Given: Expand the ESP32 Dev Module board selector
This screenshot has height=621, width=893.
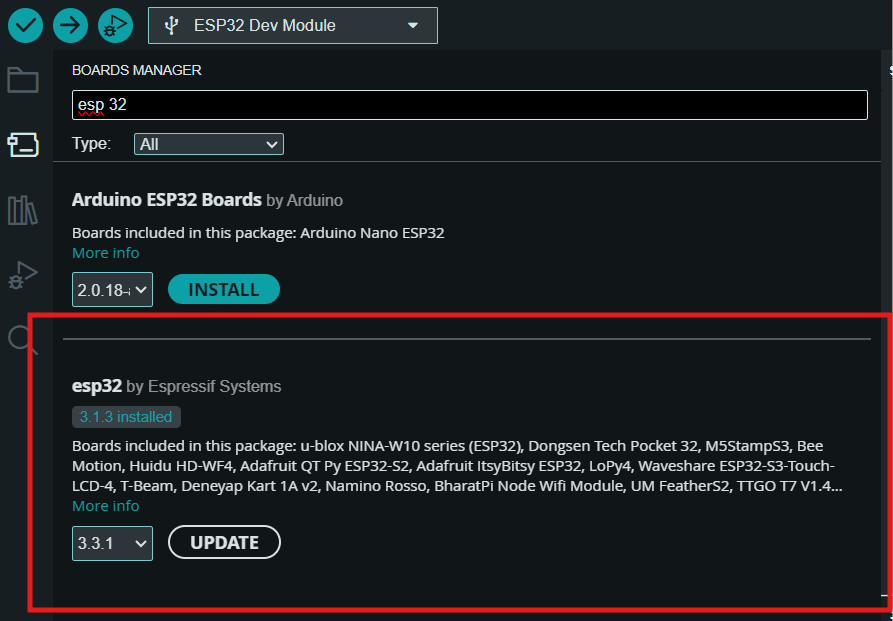Looking at the screenshot, I should point(292,26).
